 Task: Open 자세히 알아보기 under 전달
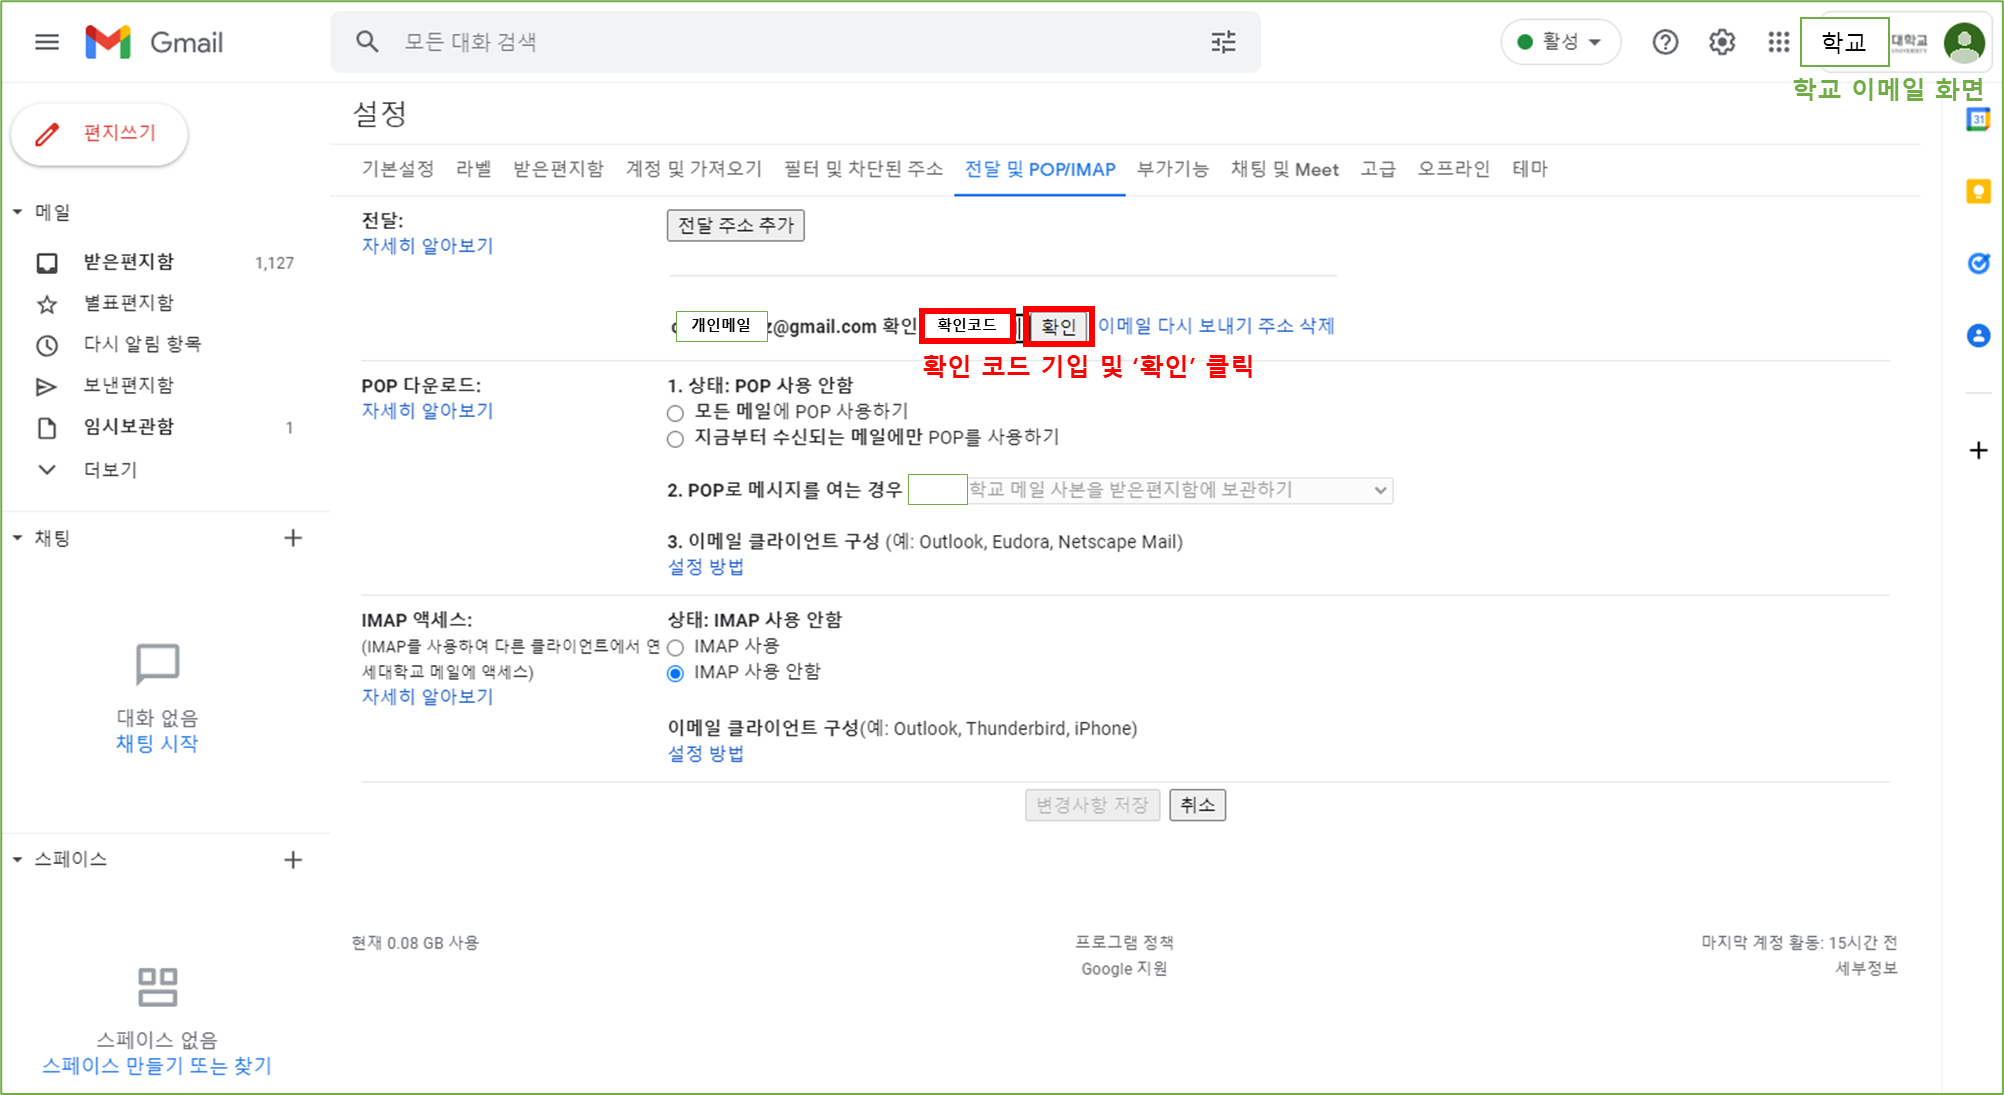pyautogui.click(x=427, y=246)
